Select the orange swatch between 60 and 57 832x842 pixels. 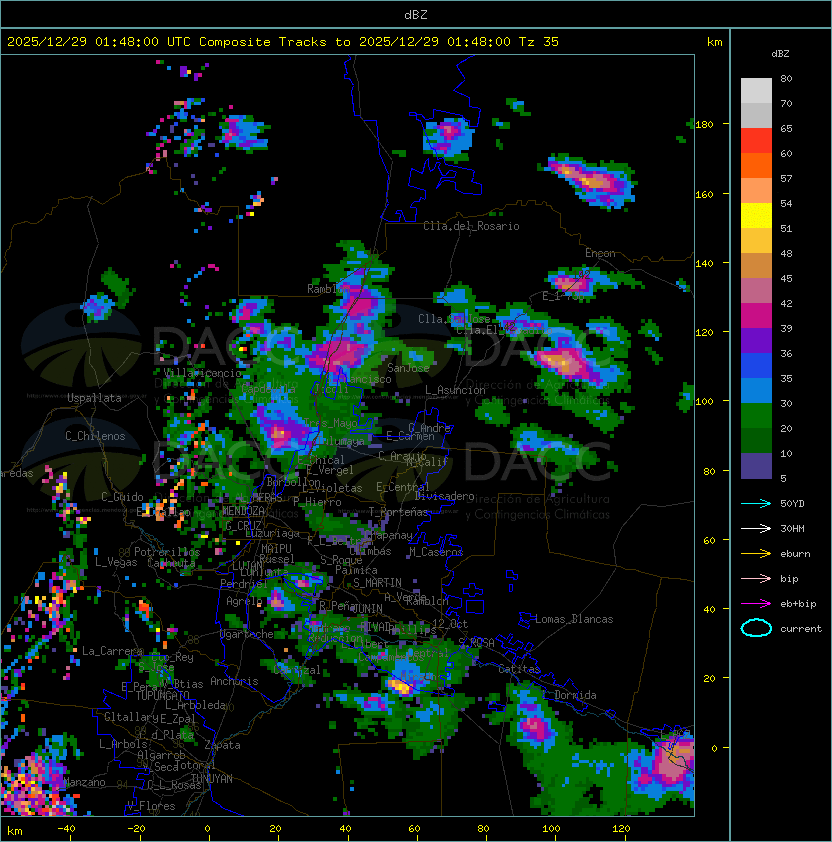click(x=756, y=166)
